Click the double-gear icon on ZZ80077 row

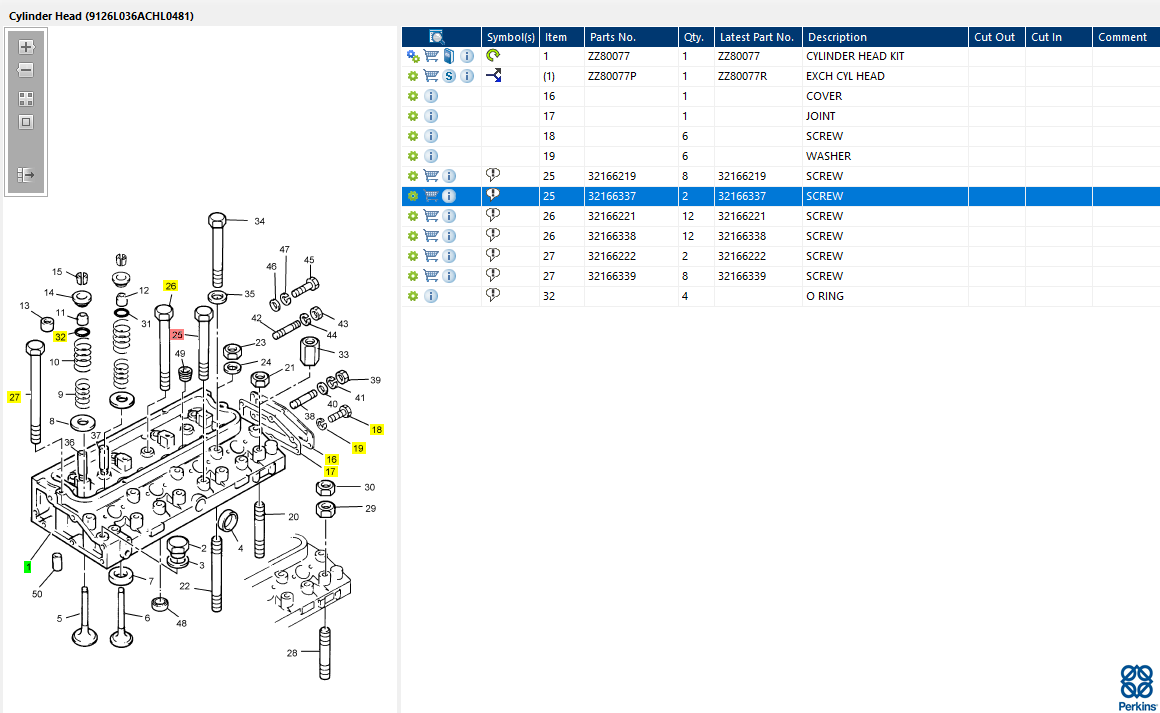(413, 56)
